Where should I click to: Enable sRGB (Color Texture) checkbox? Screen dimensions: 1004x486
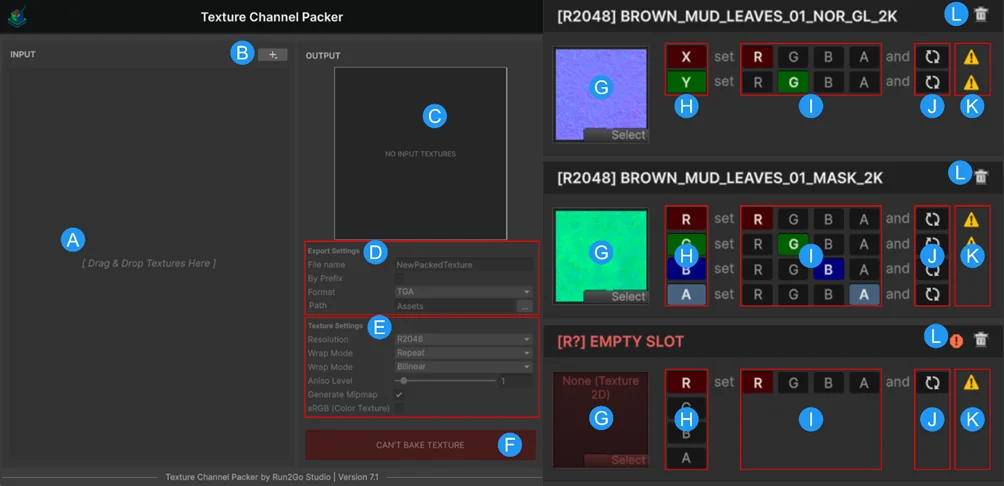[400, 408]
